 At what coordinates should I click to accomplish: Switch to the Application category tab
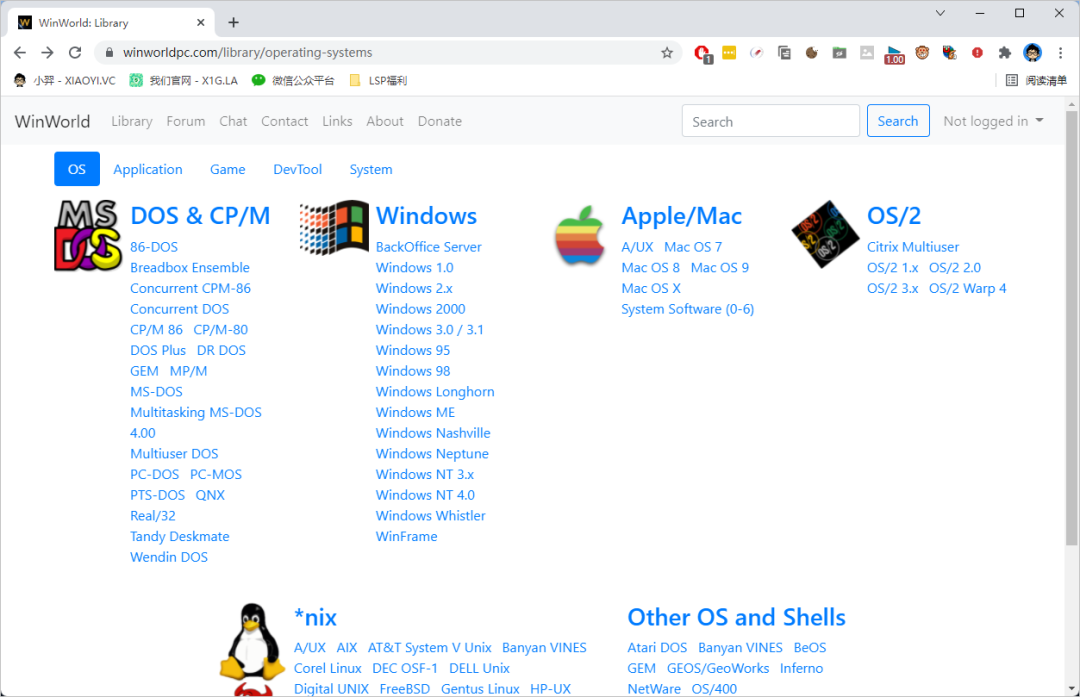pos(148,169)
